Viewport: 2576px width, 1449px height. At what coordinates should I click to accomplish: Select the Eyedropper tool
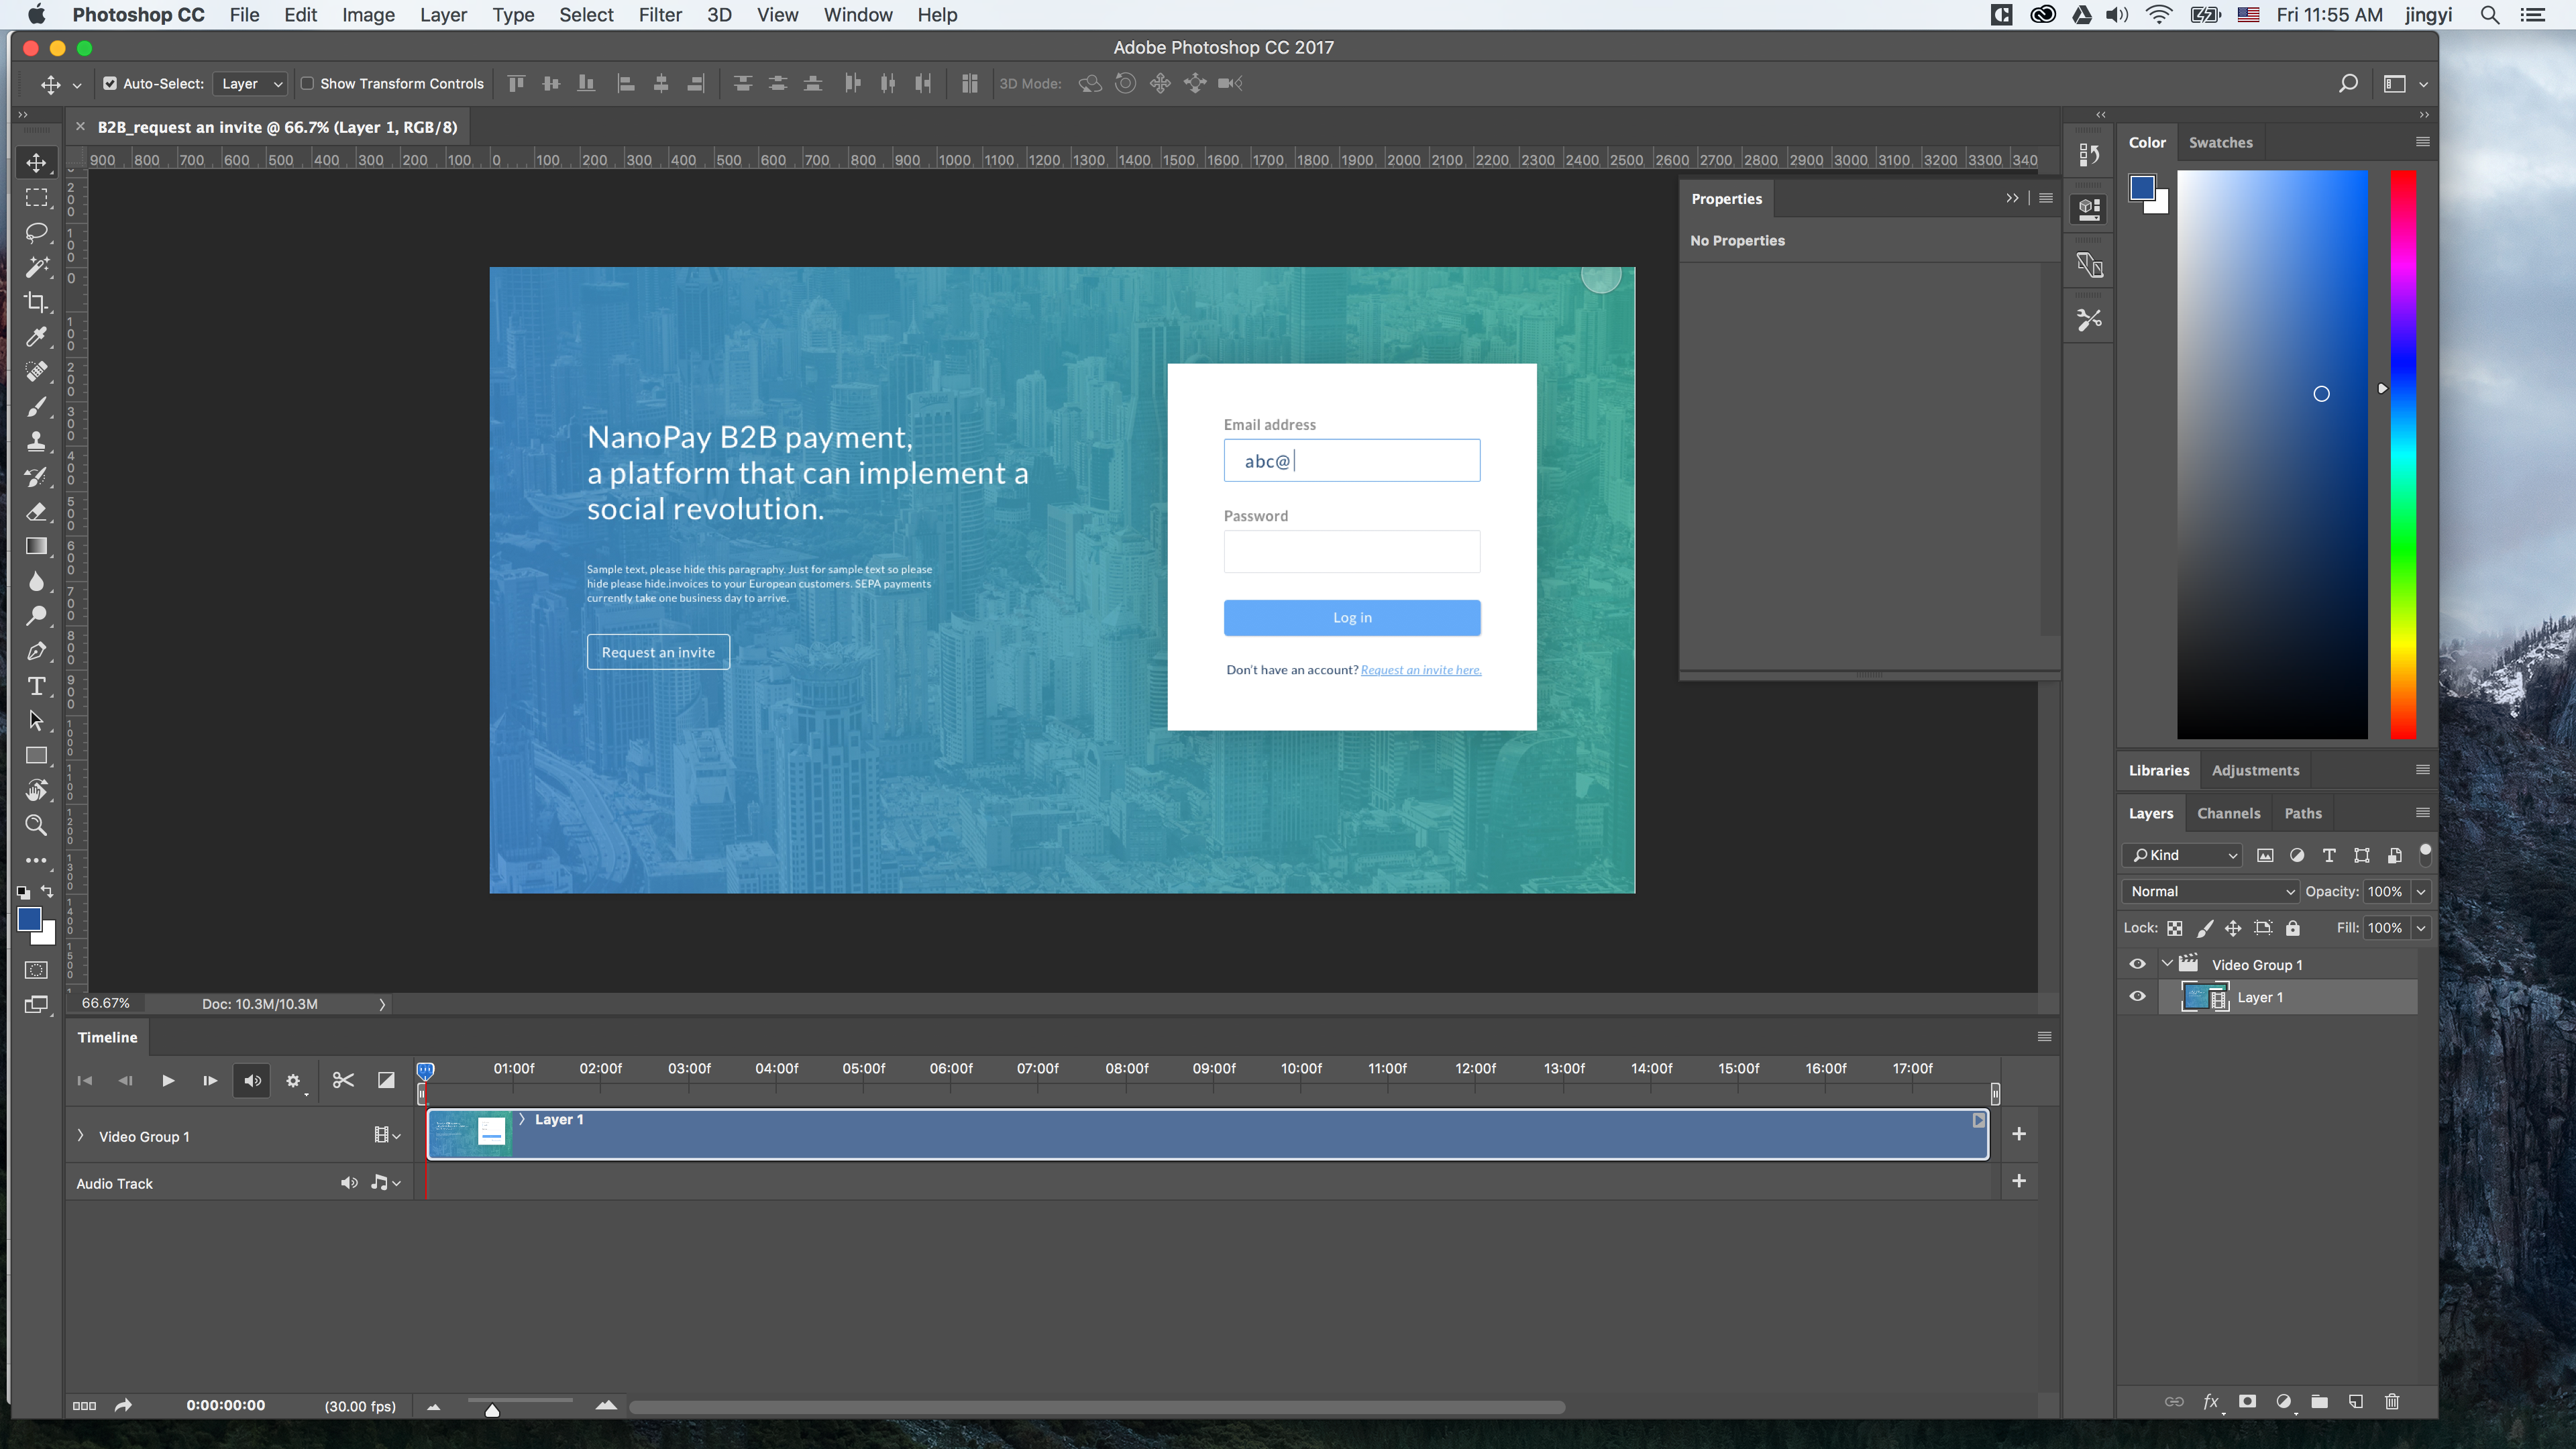point(37,337)
